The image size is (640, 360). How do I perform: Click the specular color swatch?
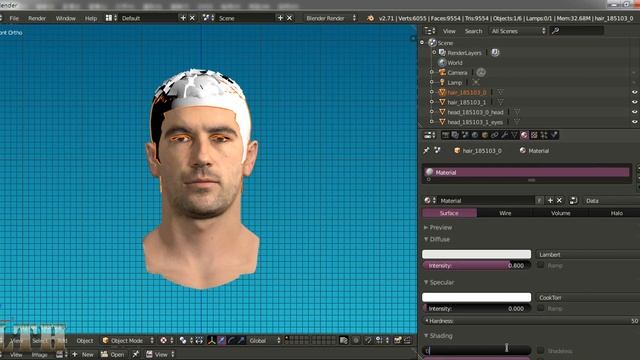tap(476, 297)
